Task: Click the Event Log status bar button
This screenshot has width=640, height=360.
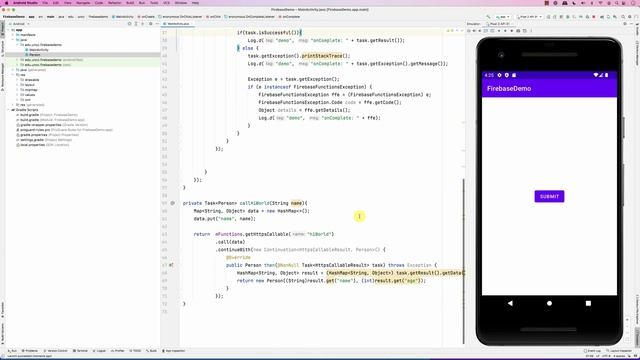Action: pos(593,351)
